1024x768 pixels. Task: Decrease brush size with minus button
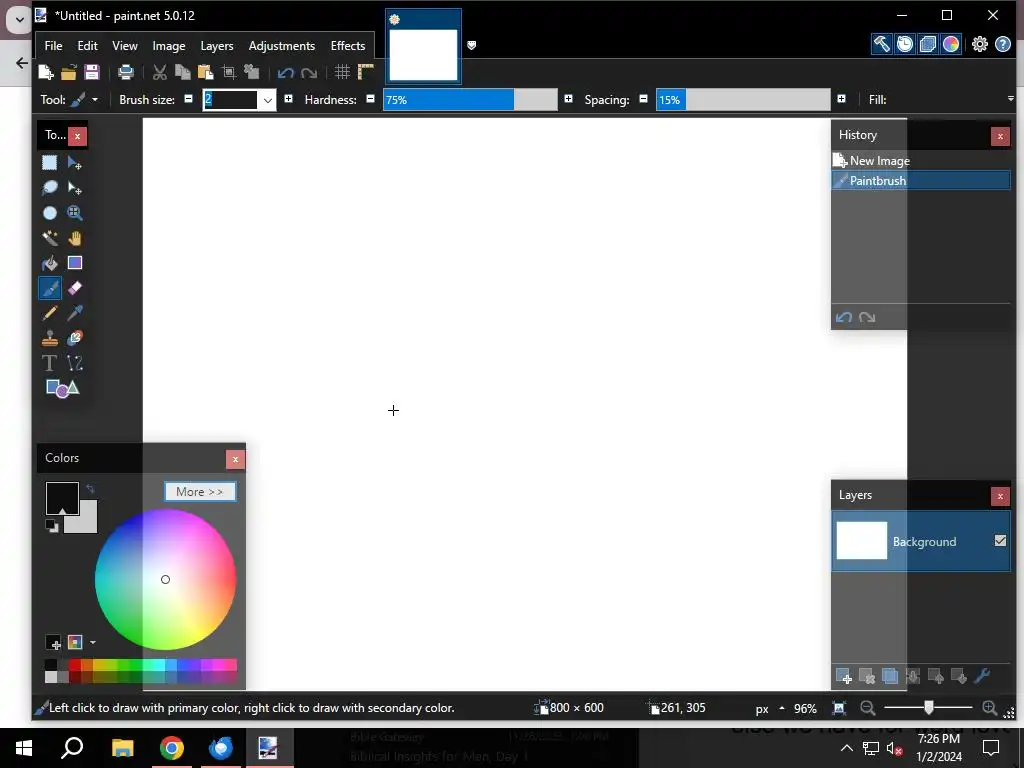click(x=189, y=99)
